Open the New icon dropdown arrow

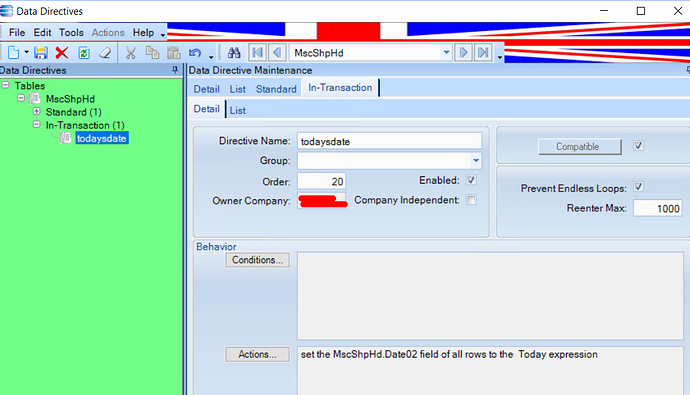[26, 52]
